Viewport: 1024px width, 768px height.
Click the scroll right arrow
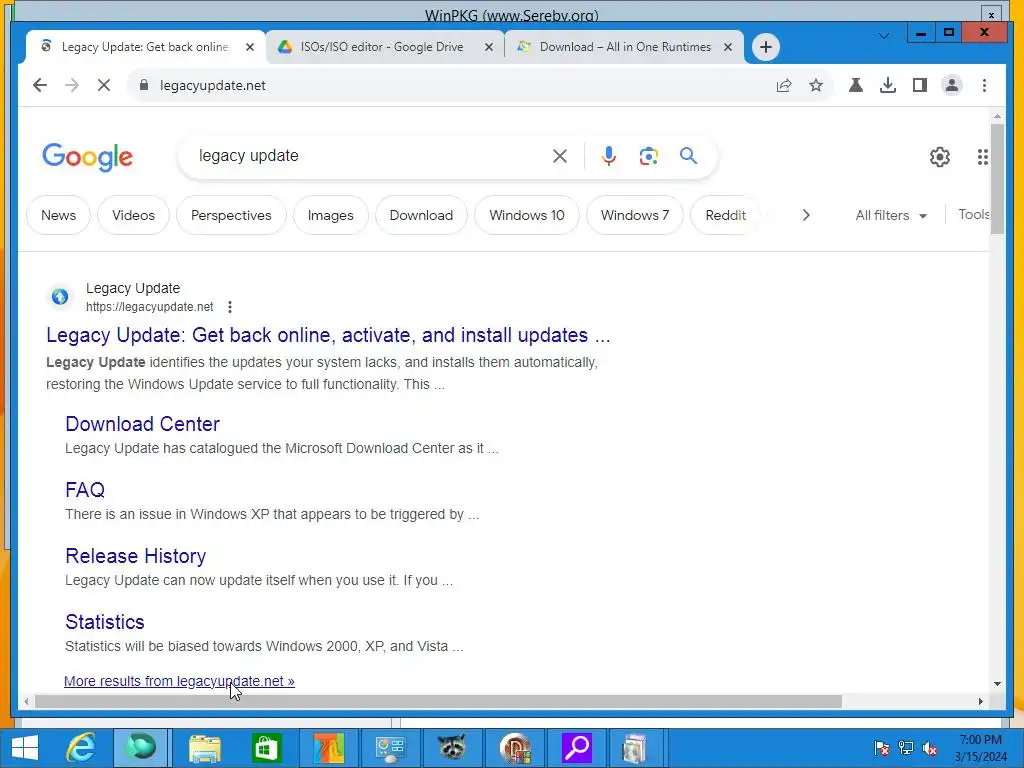(x=980, y=702)
